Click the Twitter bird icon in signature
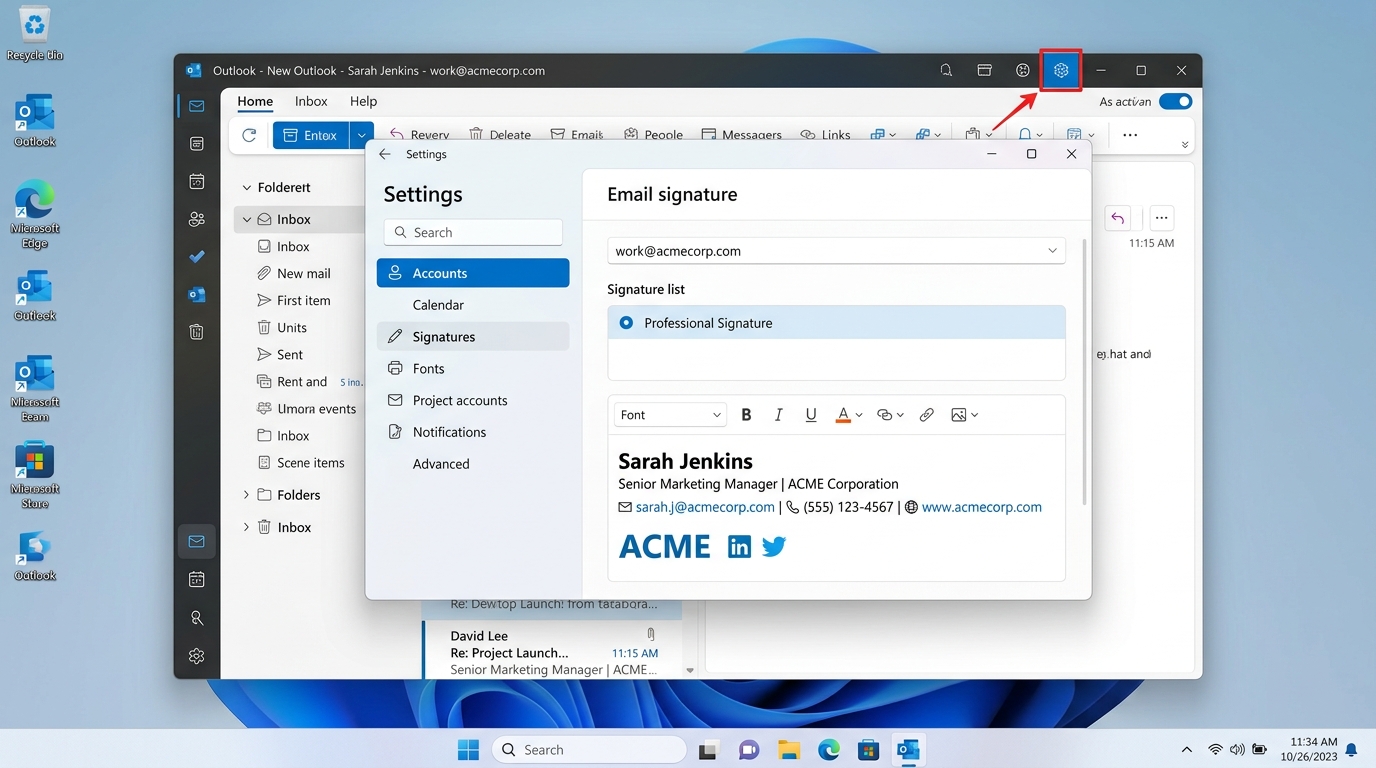The height and width of the screenshot is (768, 1376). coord(774,547)
